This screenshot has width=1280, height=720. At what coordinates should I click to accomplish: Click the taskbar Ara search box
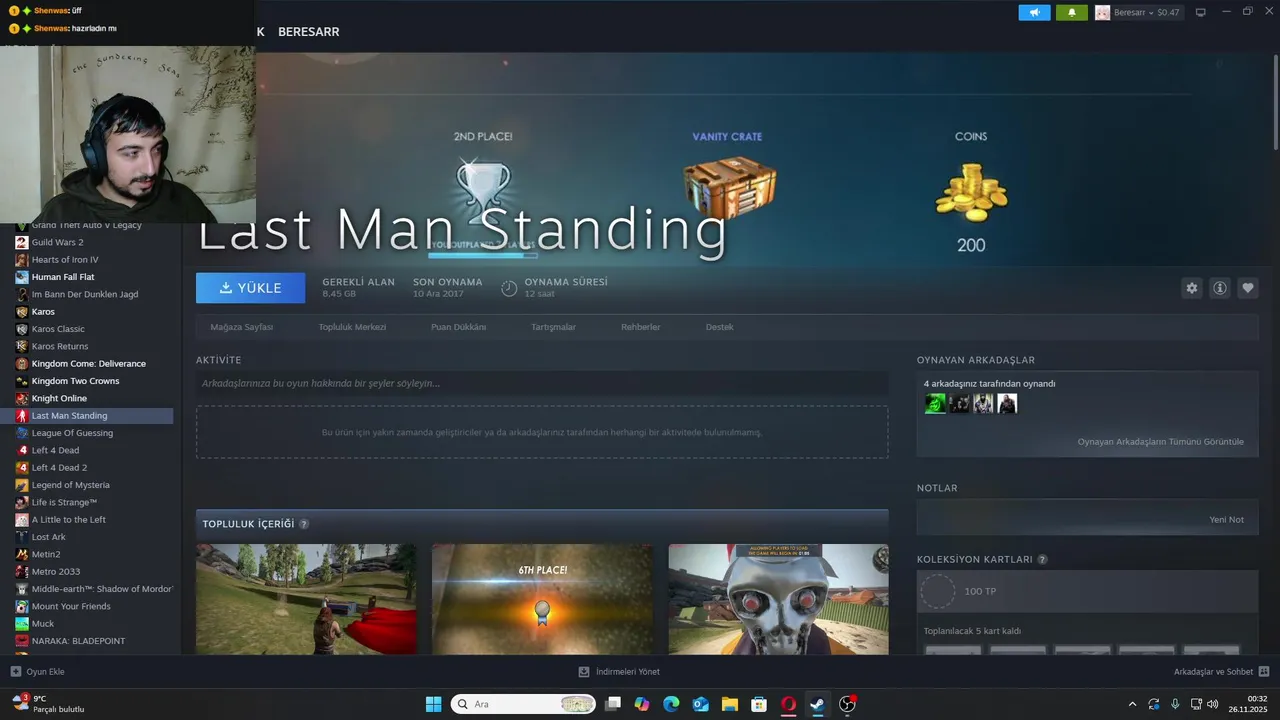pyautogui.click(x=523, y=704)
